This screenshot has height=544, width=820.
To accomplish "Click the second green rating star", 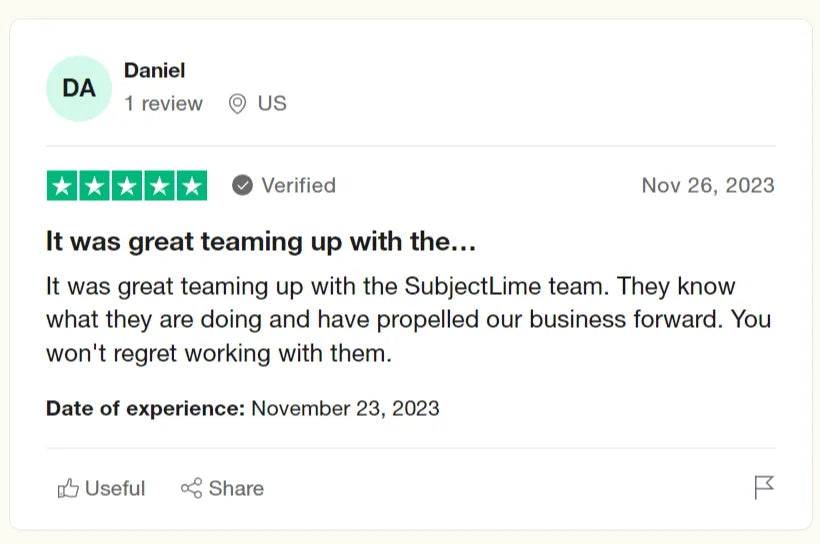I will pyautogui.click(x=95, y=186).
